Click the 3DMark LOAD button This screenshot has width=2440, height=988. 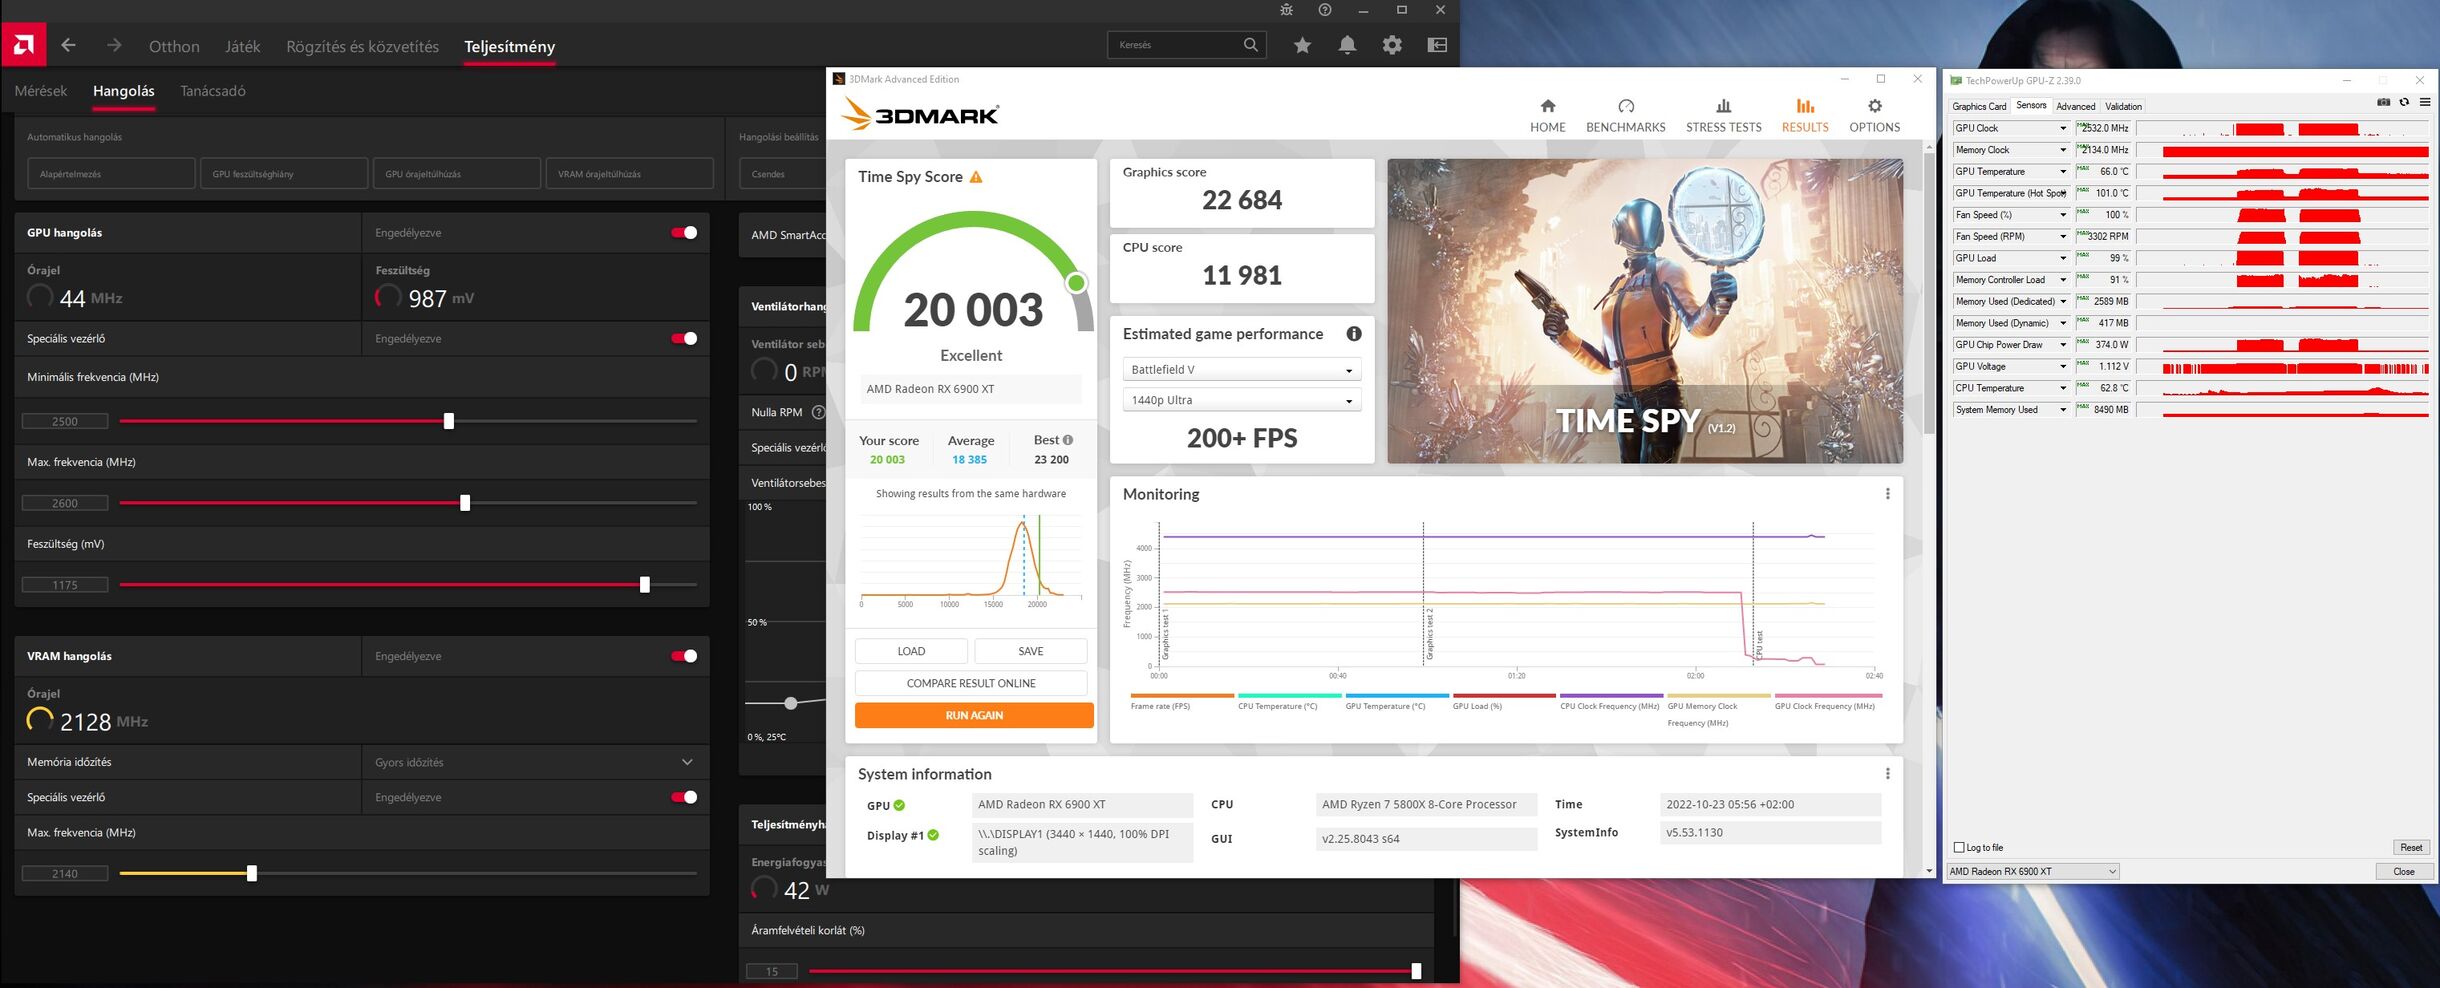[911, 651]
